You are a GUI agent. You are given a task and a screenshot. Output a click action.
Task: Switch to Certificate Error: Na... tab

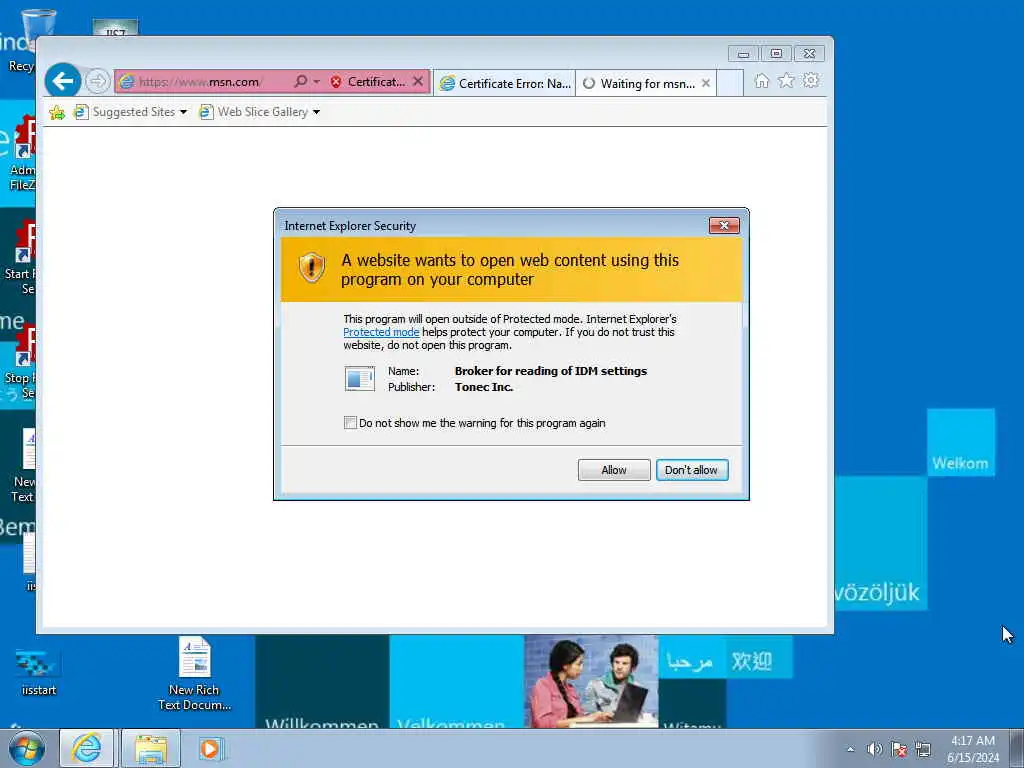pyautogui.click(x=505, y=84)
